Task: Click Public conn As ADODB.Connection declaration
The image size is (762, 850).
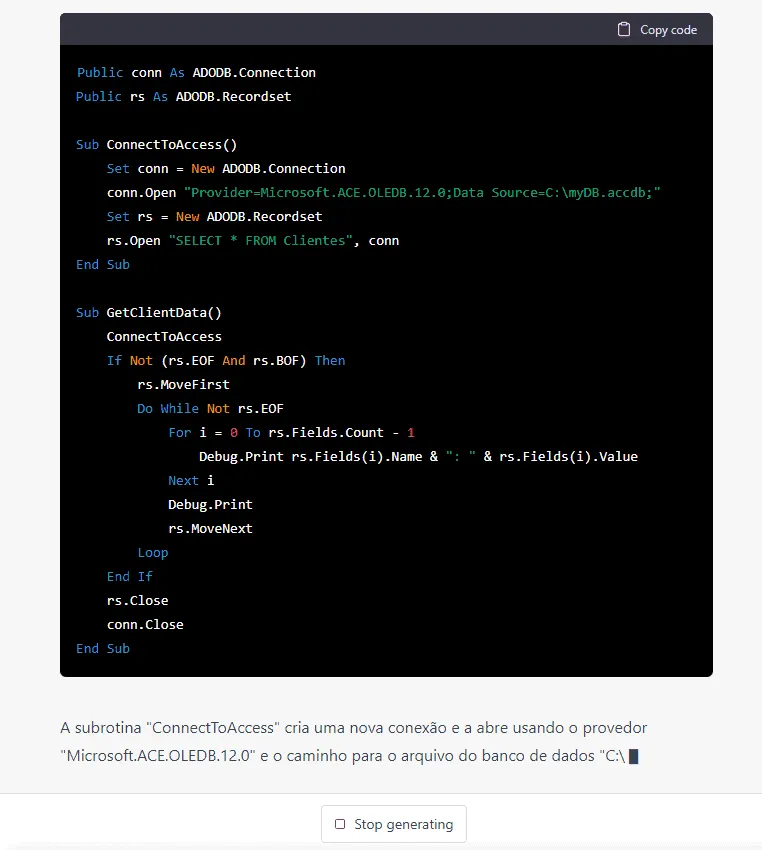Action: click(x=196, y=73)
